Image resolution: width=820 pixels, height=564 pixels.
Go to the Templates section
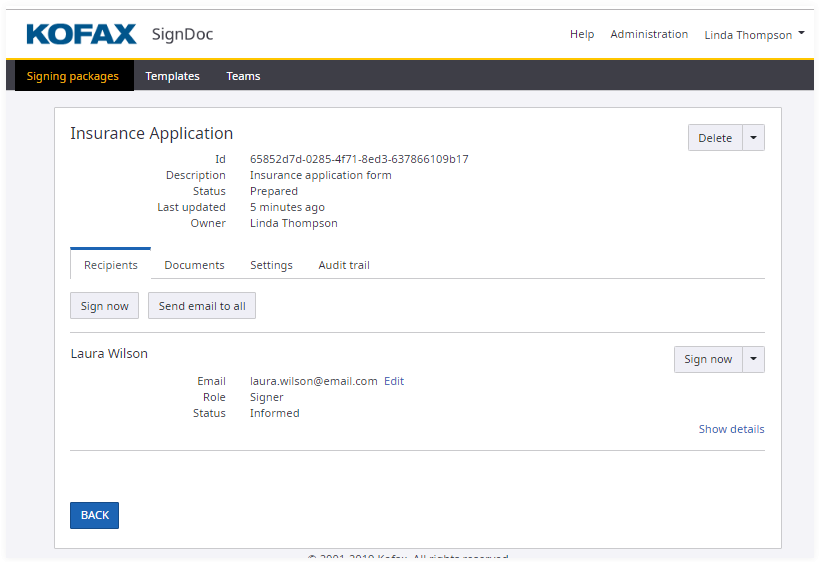[x=172, y=76]
